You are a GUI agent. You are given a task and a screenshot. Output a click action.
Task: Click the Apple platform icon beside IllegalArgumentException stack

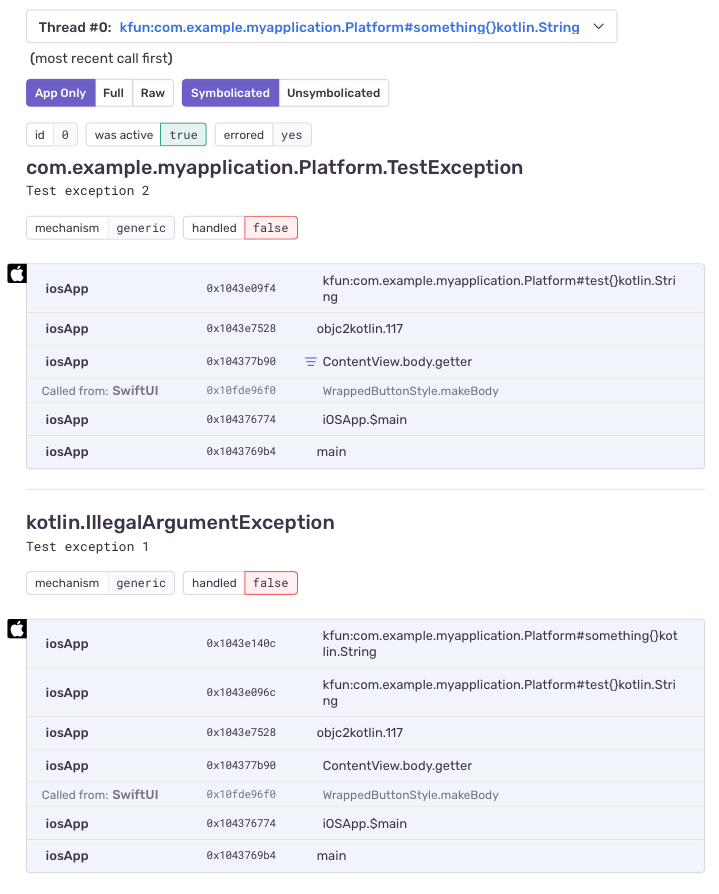[x=17, y=629]
